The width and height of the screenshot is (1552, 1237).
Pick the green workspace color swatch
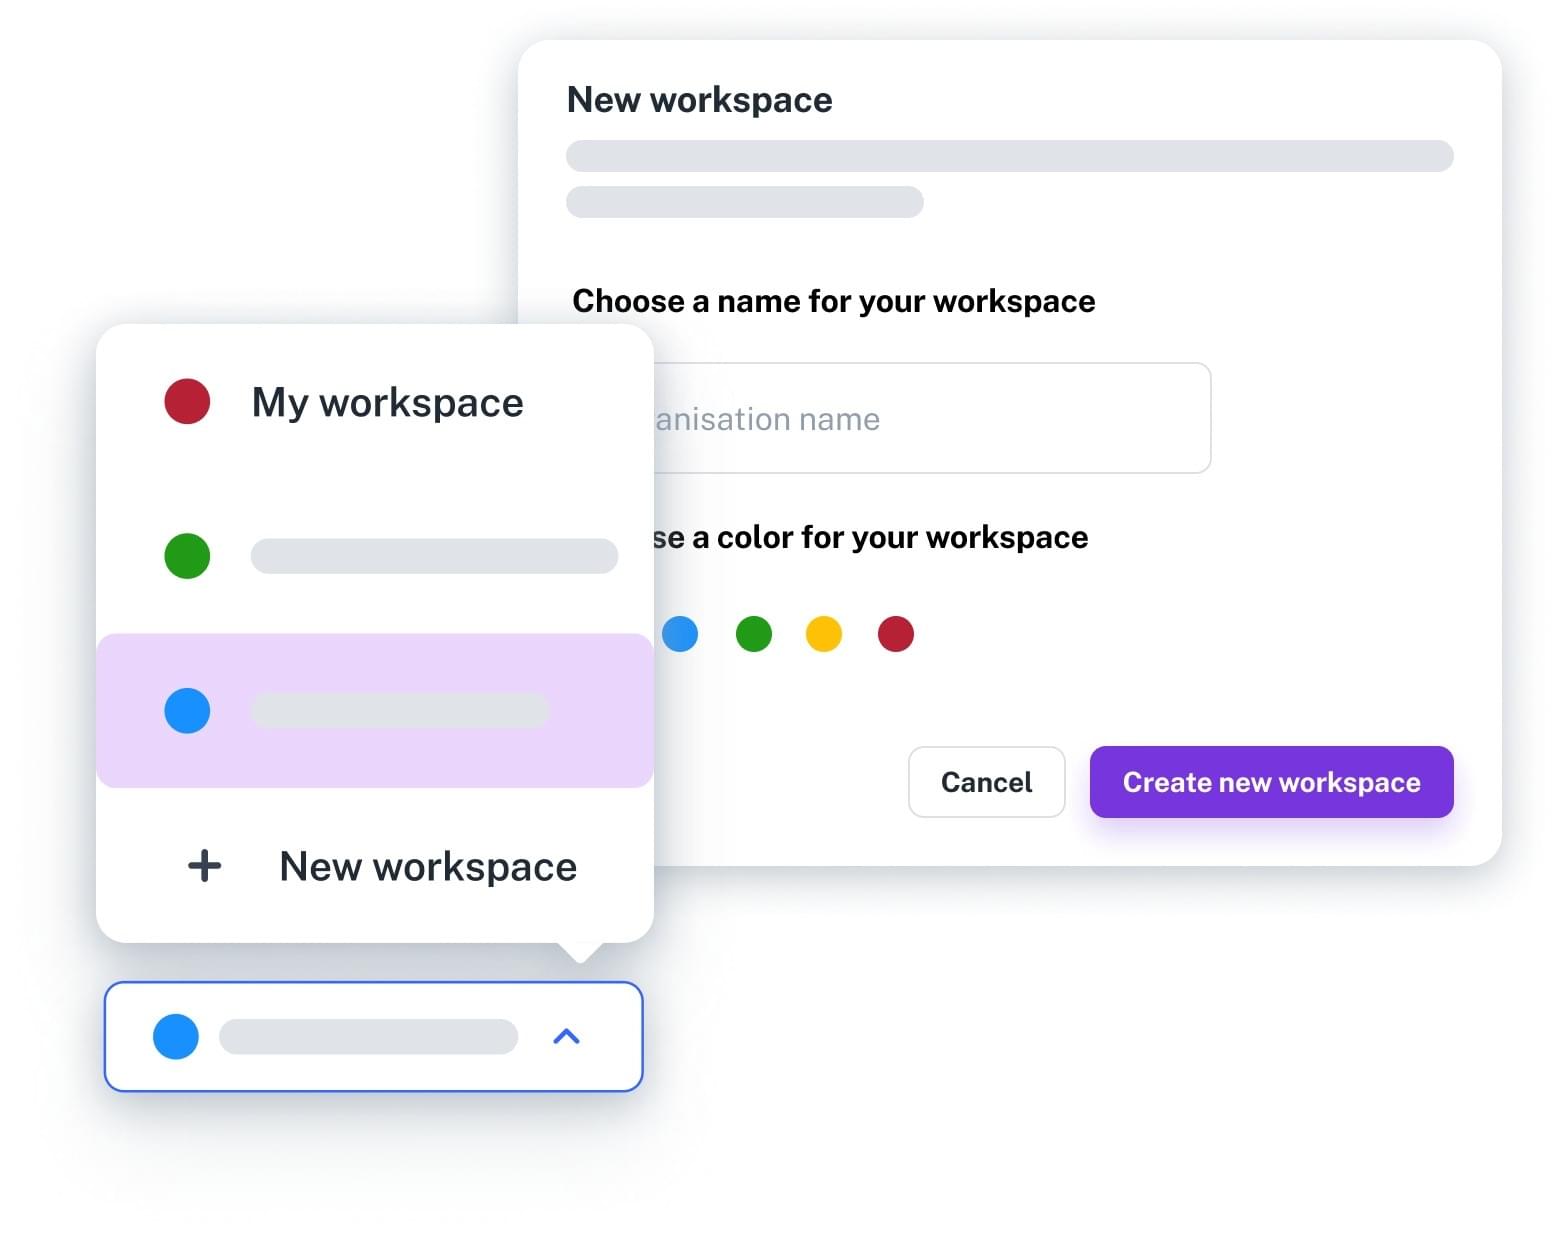pos(754,634)
